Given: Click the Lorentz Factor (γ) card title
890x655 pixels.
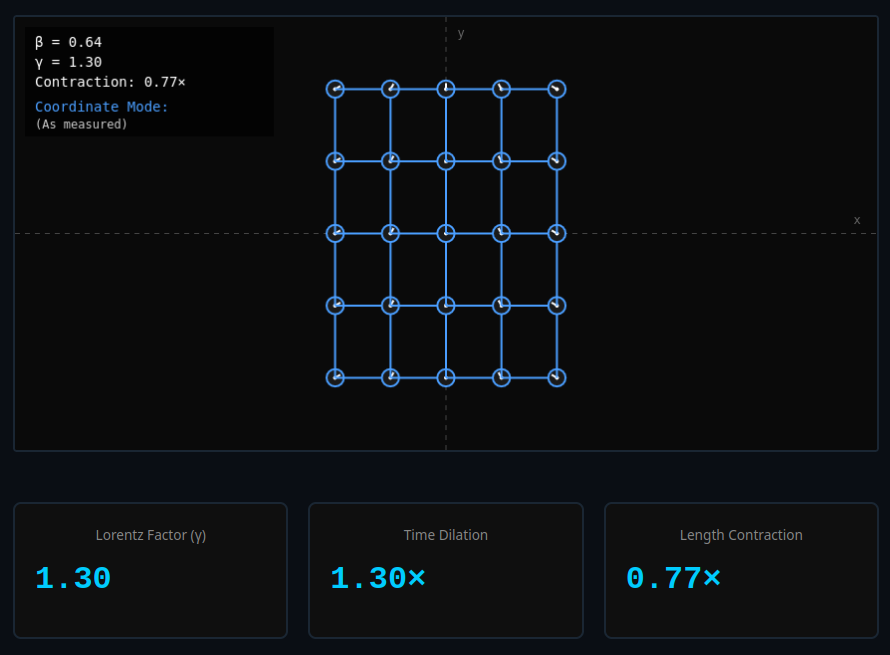Looking at the screenshot, I should pos(150,535).
